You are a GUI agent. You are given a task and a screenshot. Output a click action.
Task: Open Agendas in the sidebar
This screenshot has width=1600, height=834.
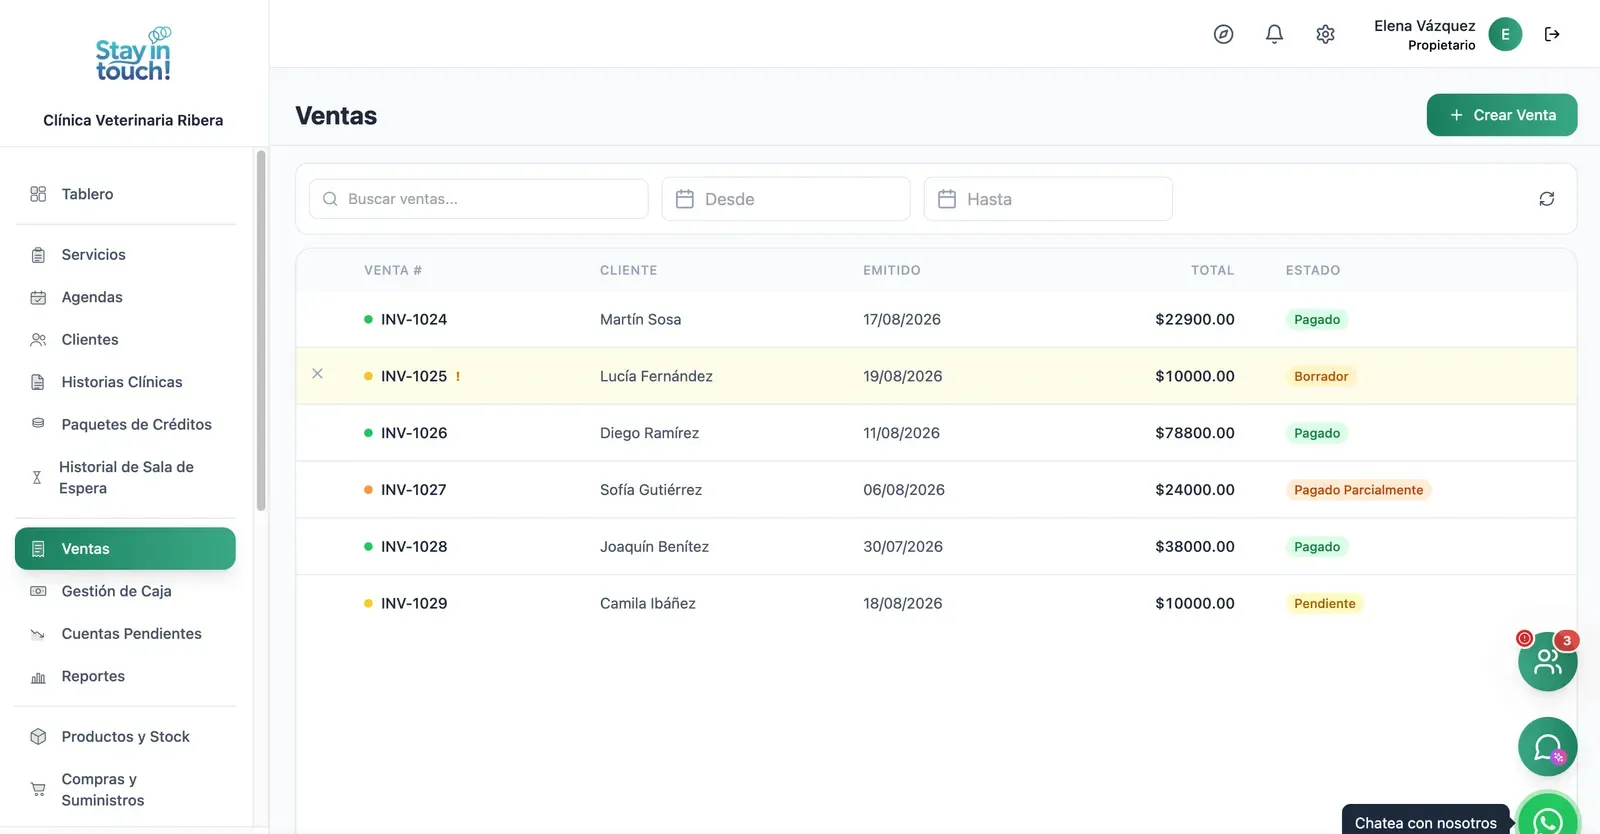(125, 297)
